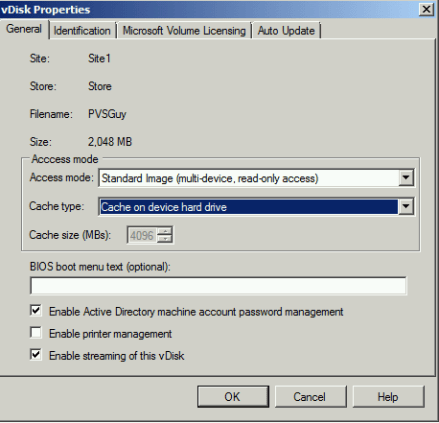Switch to the General tab

click(24, 29)
